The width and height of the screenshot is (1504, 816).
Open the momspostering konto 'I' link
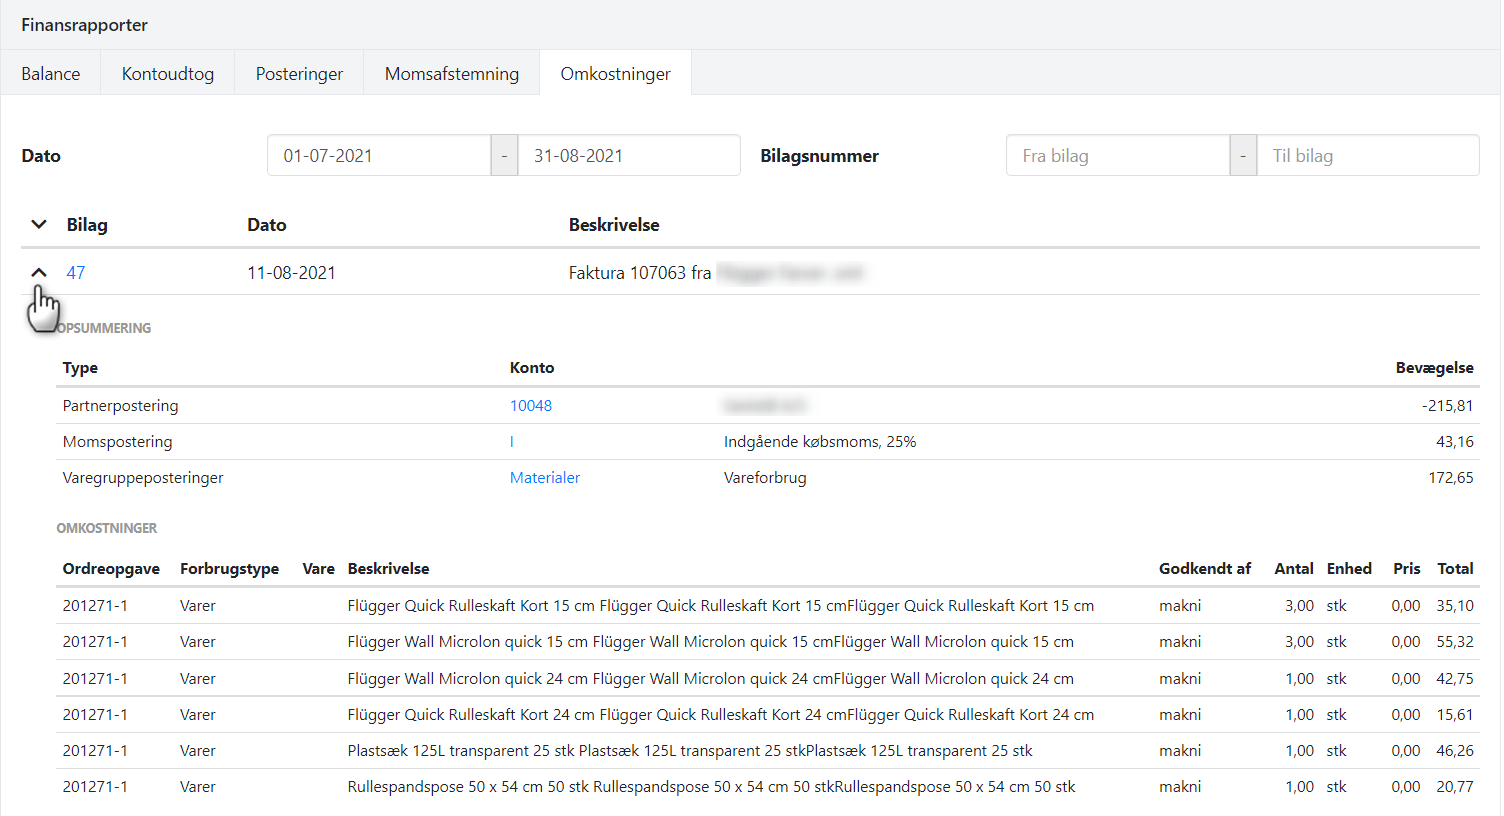point(512,442)
